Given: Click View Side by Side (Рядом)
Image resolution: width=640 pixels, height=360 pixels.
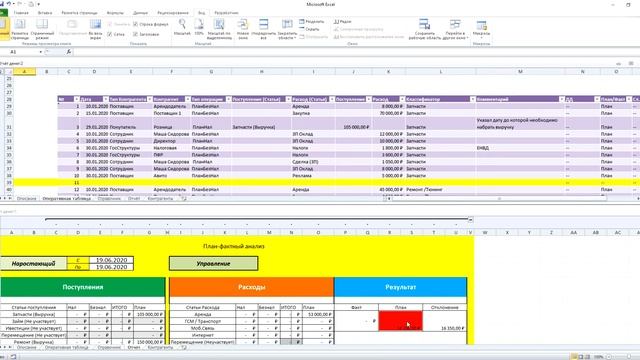Looking at the screenshot, I should [x=342, y=22].
